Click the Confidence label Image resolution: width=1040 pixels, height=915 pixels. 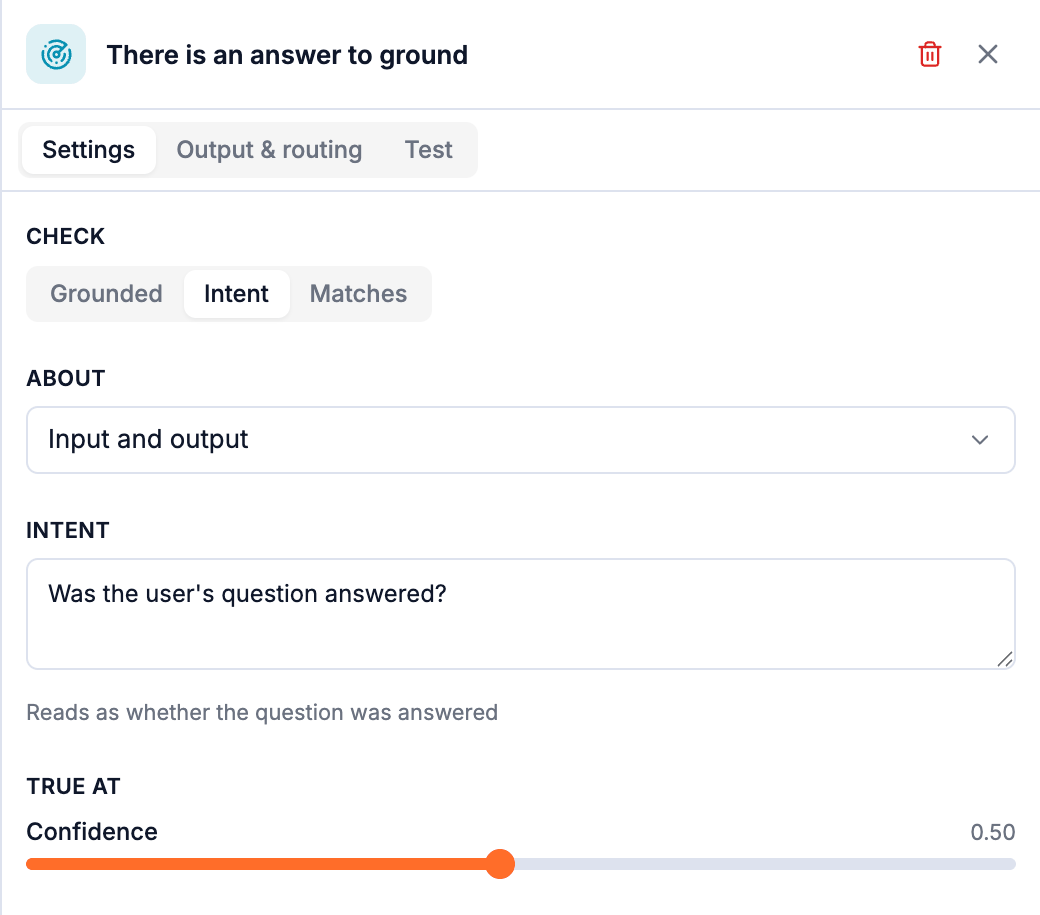tap(92, 831)
